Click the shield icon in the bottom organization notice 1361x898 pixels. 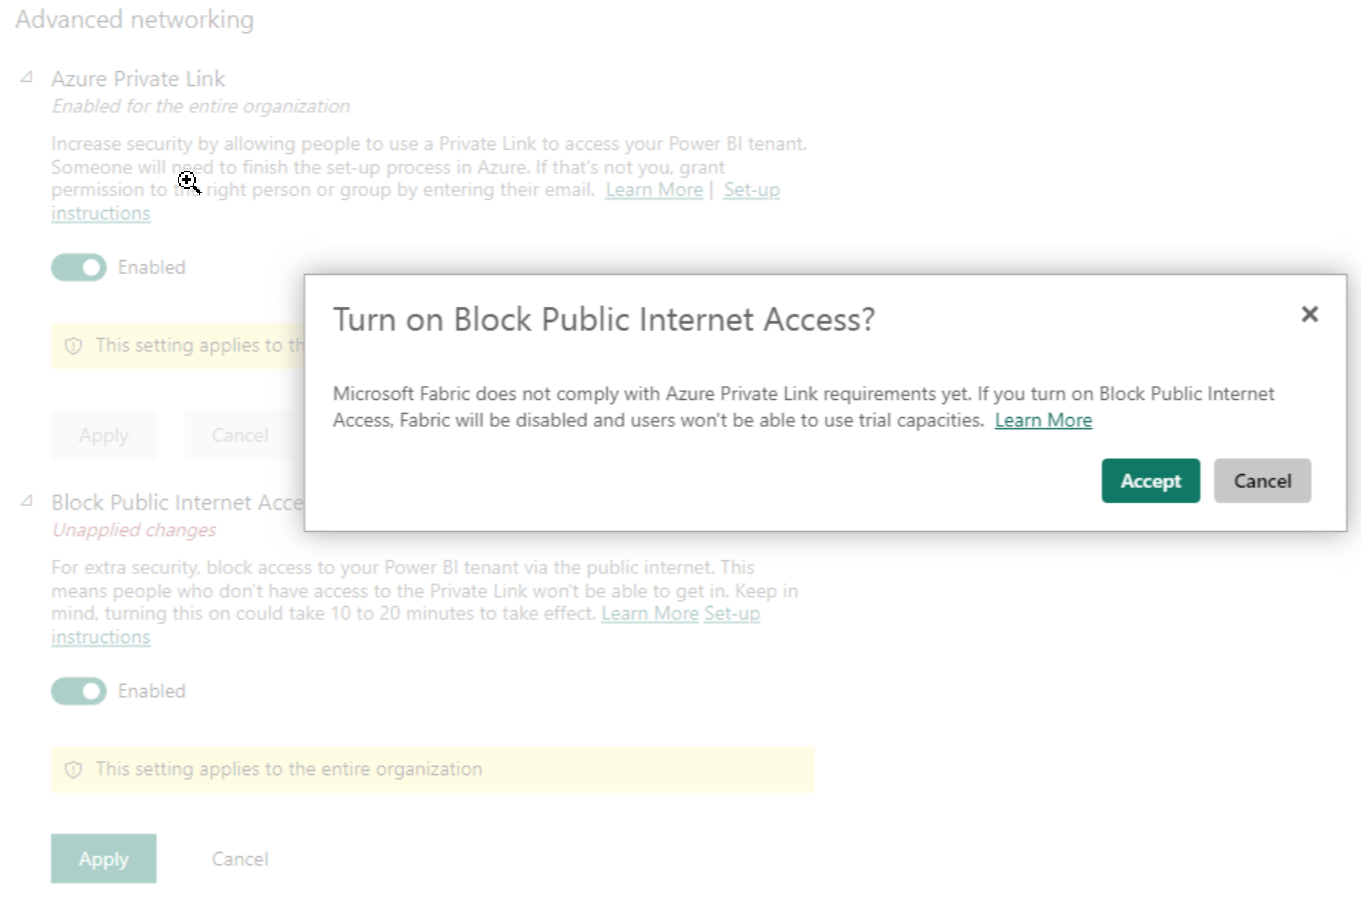pyautogui.click(x=73, y=770)
